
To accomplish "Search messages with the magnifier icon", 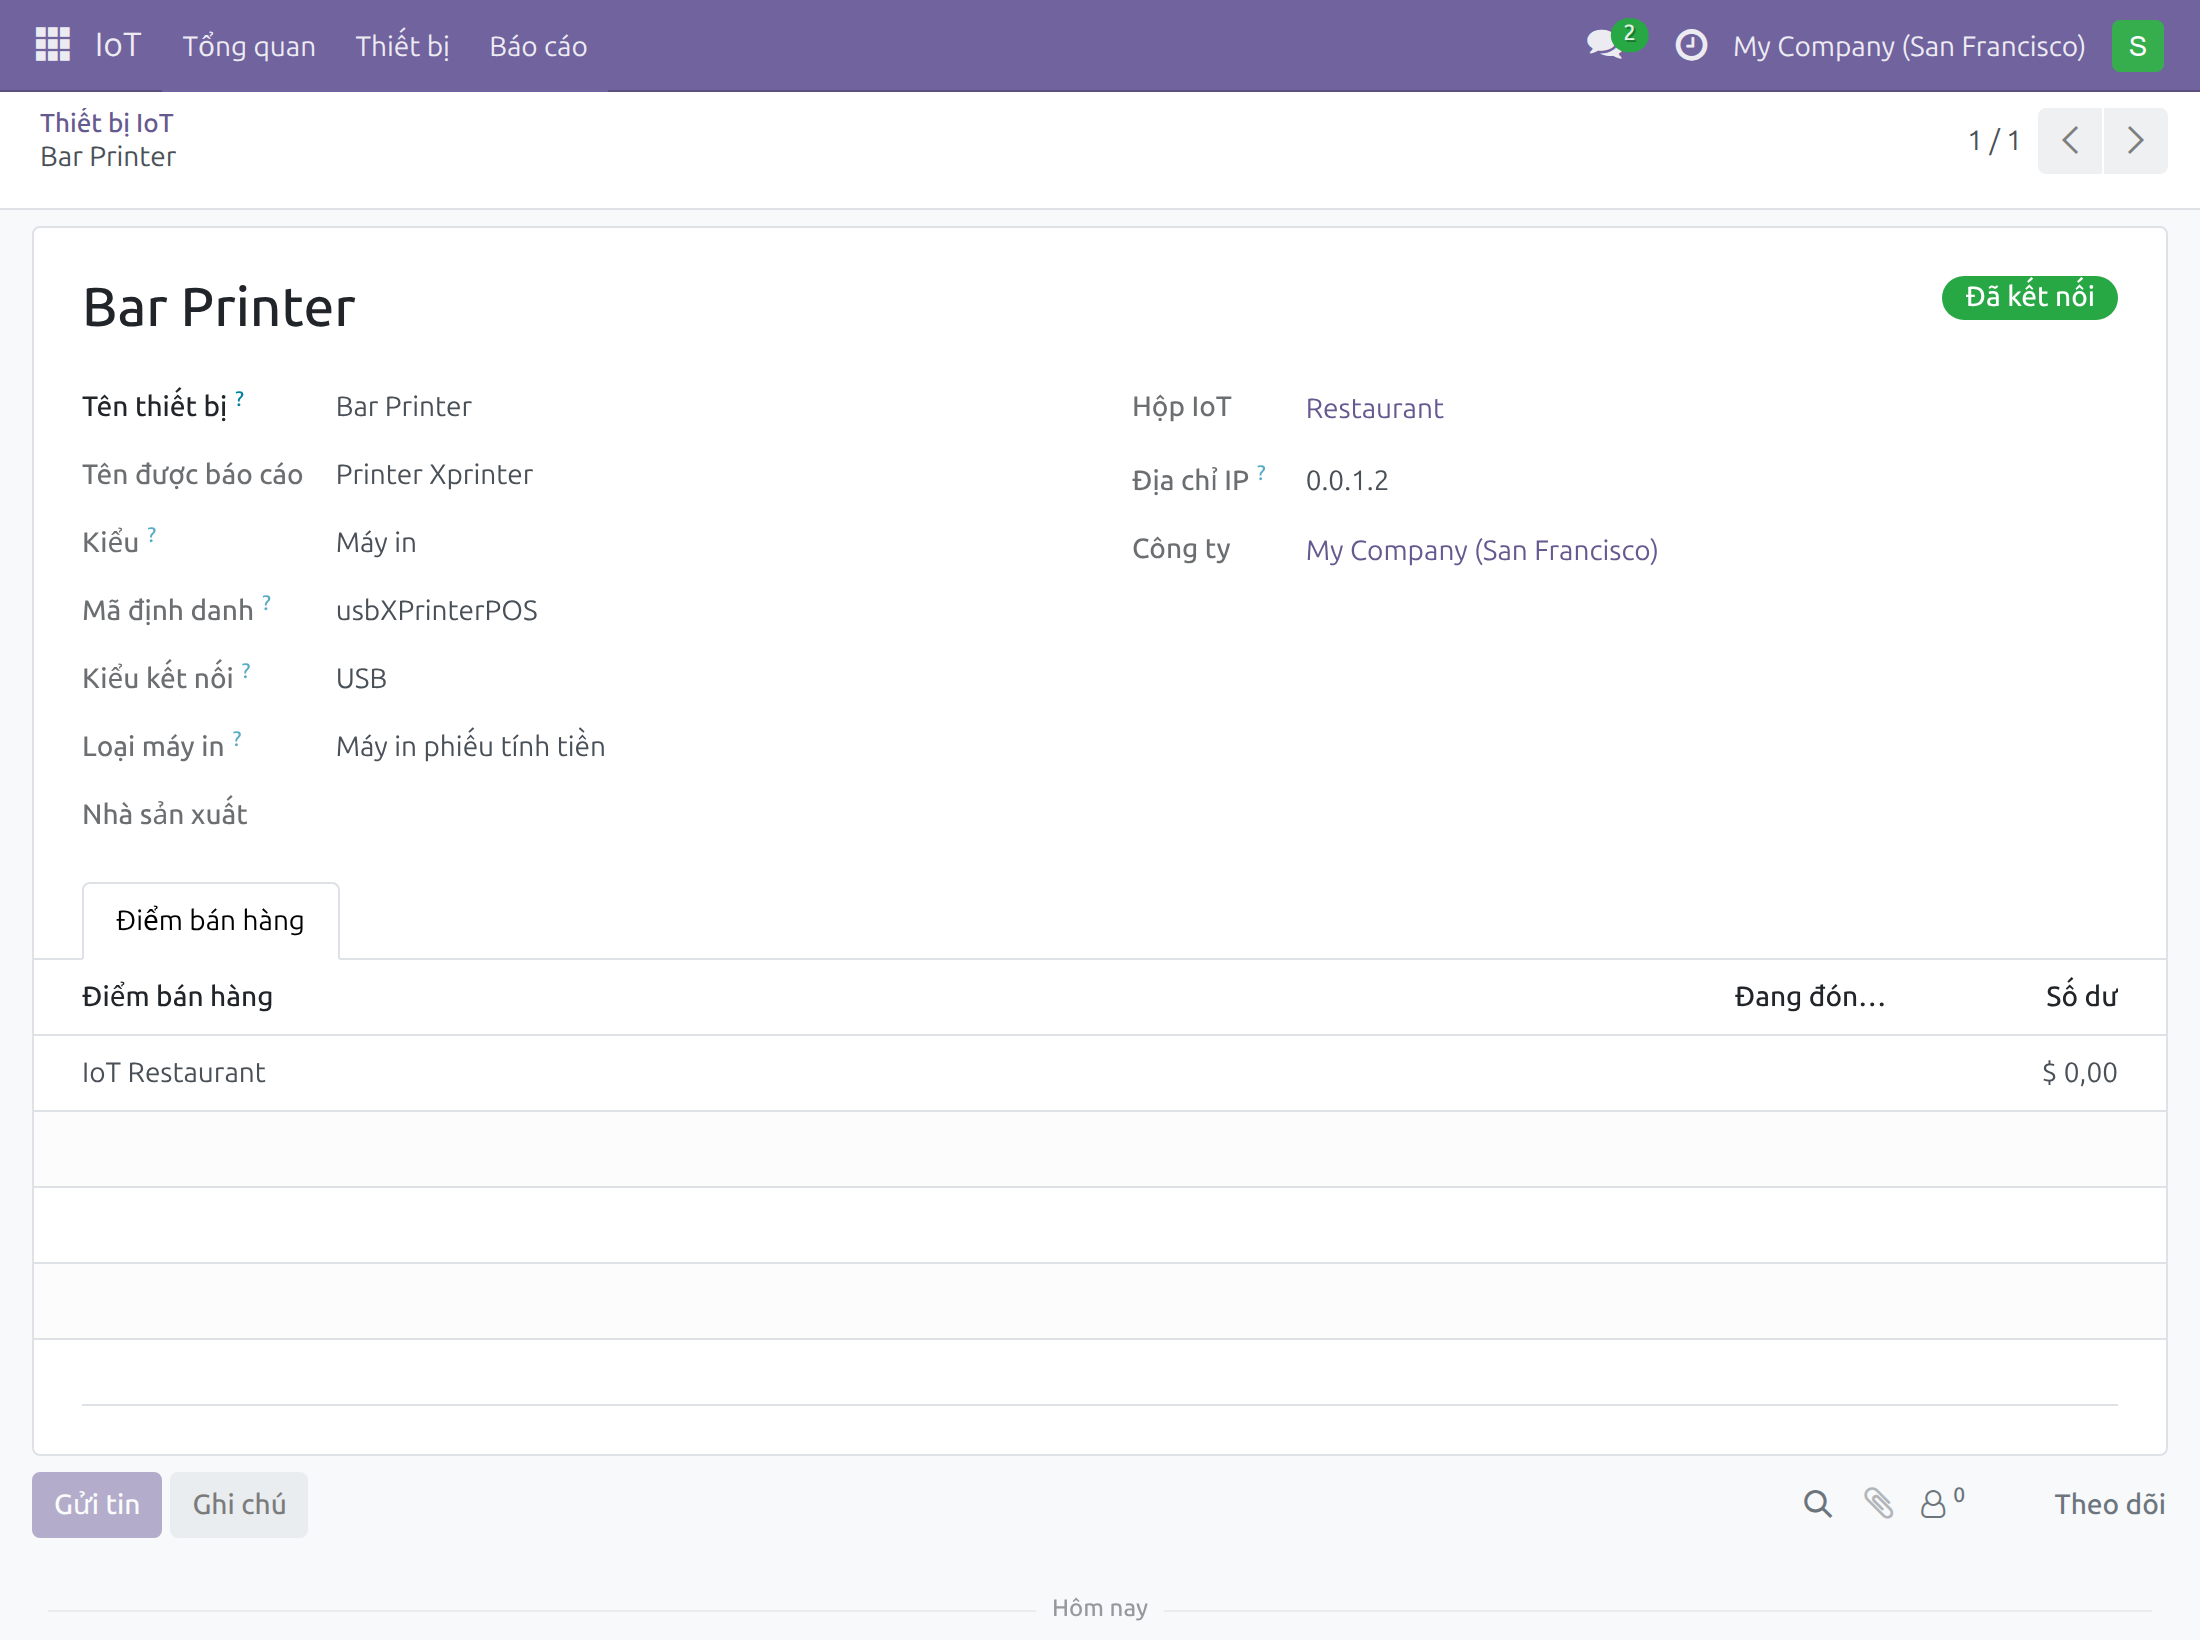I will (1817, 1504).
